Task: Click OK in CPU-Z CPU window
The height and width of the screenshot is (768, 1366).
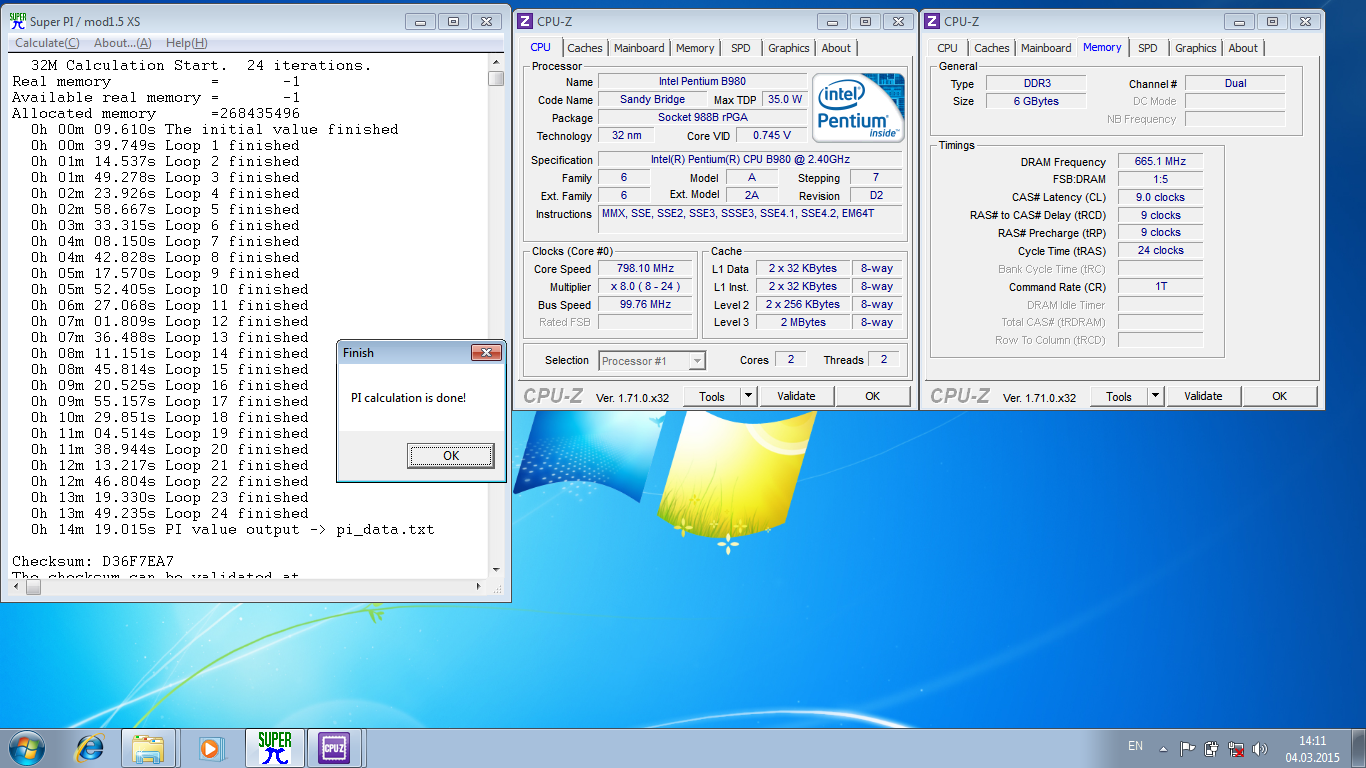Action: [873, 396]
